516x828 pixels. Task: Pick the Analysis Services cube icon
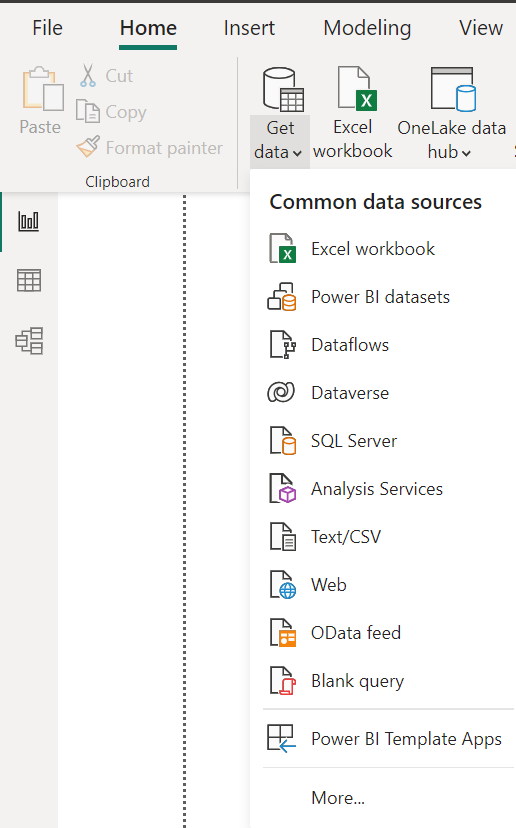click(283, 488)
